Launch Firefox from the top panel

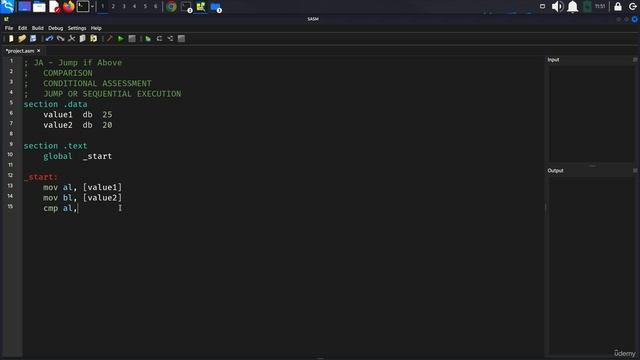pyautogui.click(x=69, y=7)
